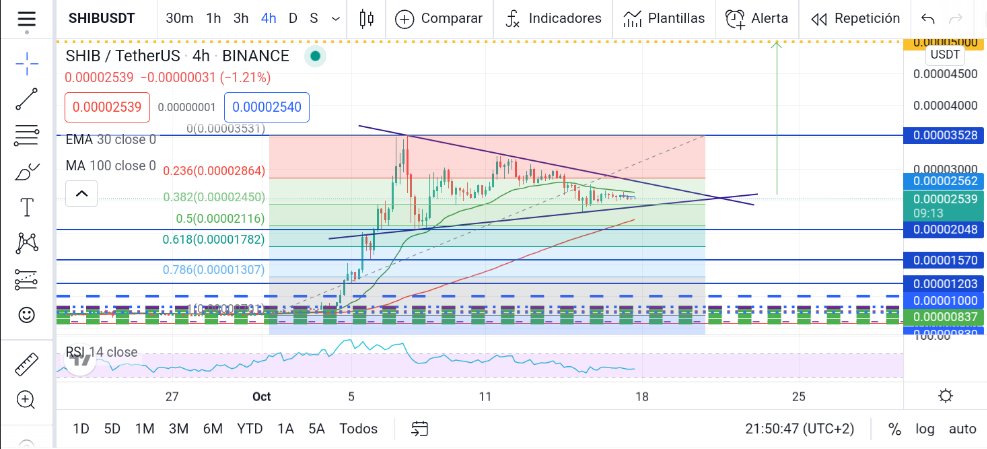987x449 pixels.
Task: Select the Text annotation tool
Action: (x=26, y=207)
